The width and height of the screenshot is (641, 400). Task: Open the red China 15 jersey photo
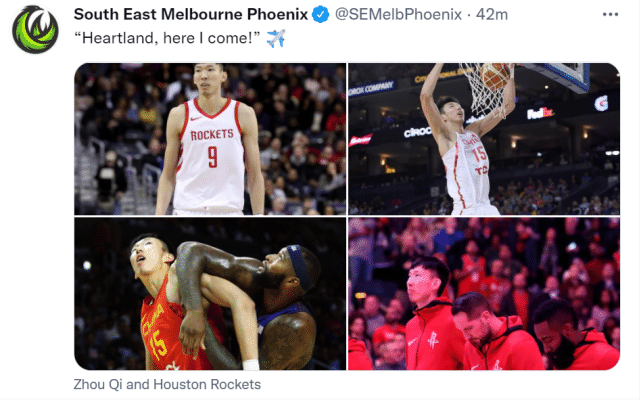point(210,294)
